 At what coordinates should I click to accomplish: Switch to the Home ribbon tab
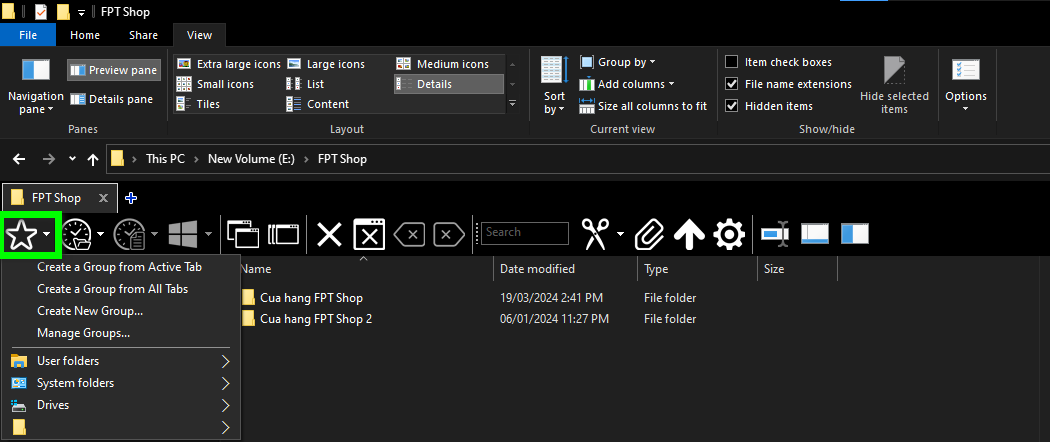point(85,35)
